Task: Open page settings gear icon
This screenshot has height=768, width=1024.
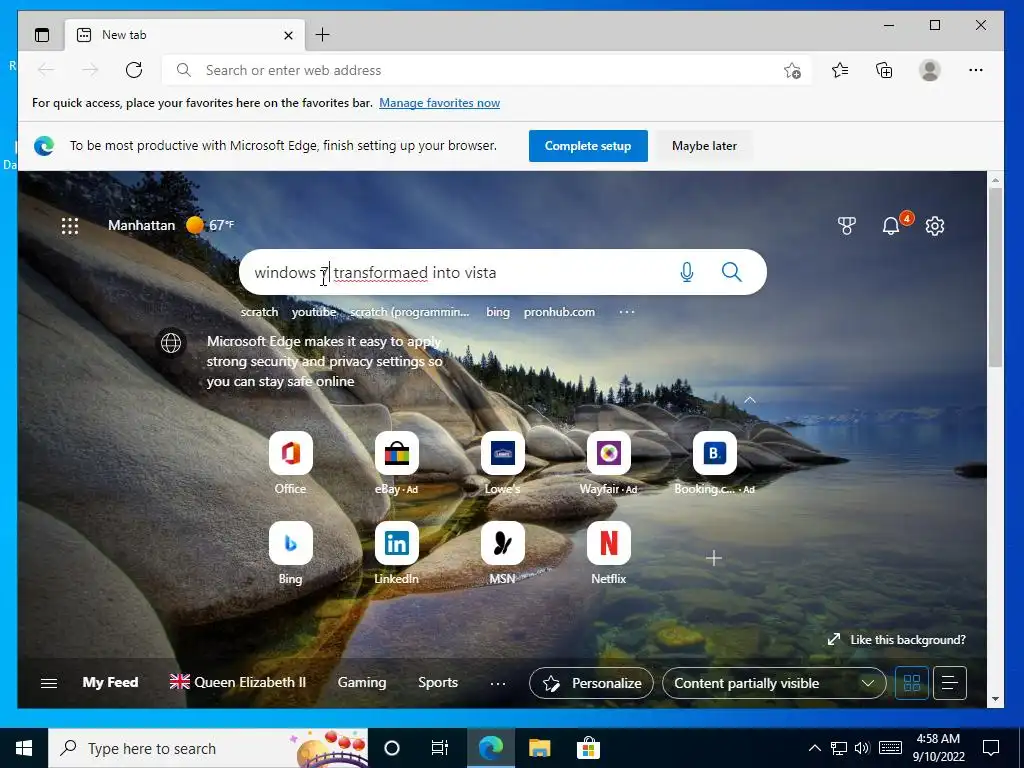Action: 935,226
